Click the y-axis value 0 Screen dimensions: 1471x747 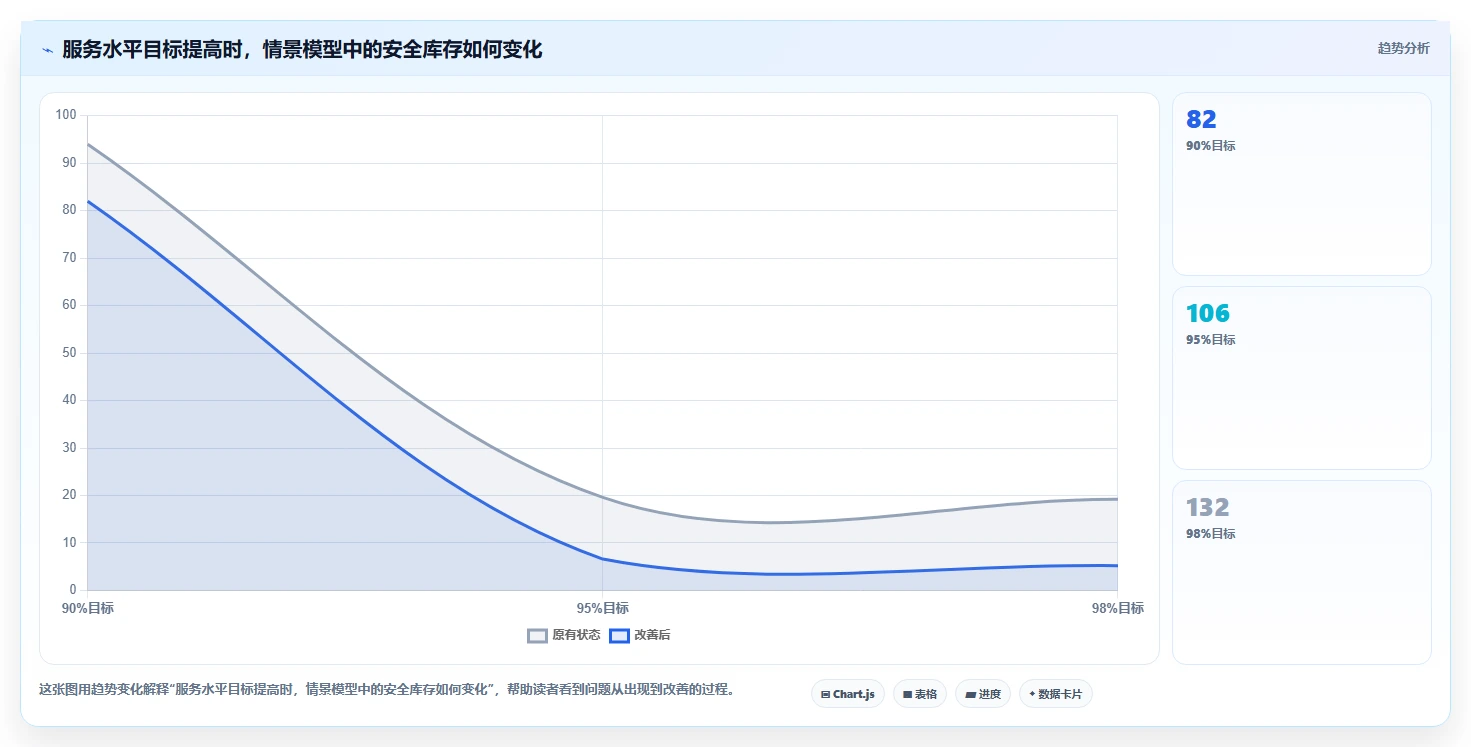73,590
